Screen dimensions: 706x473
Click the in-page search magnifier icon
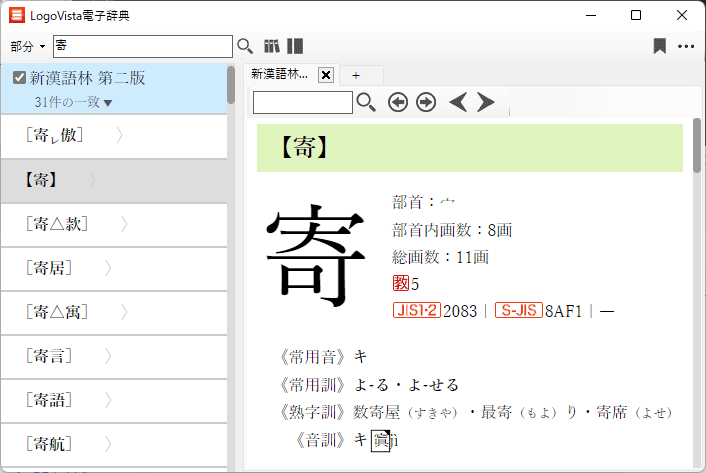(x=366, y=102)
